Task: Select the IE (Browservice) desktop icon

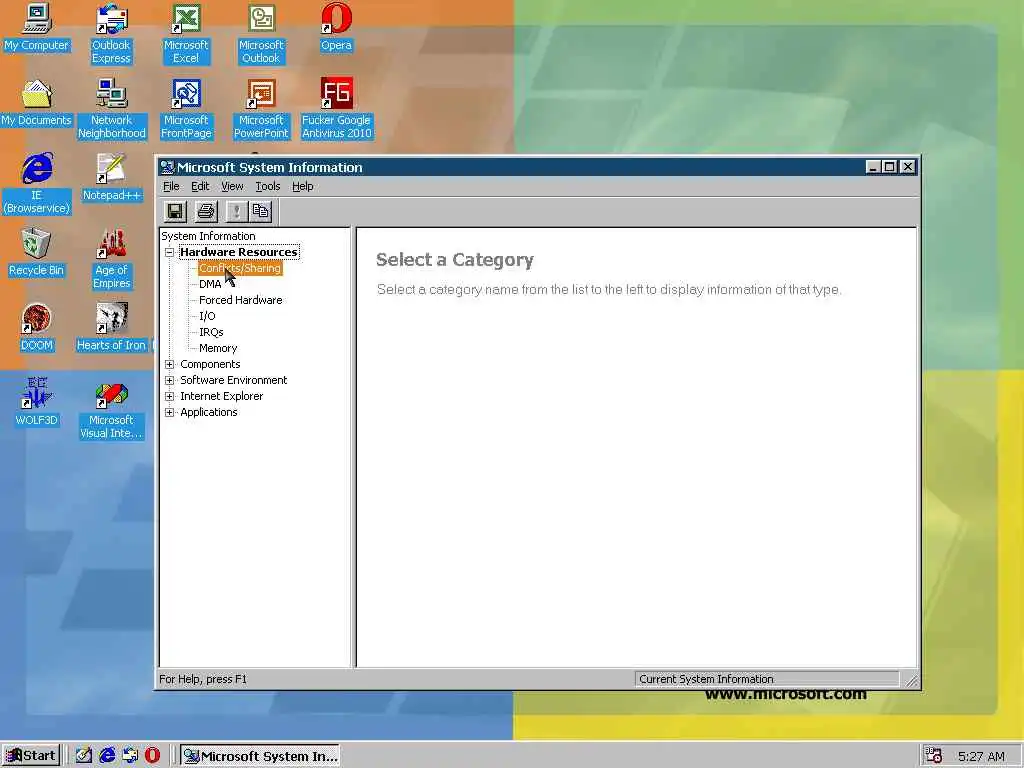Action: (37, 184)
